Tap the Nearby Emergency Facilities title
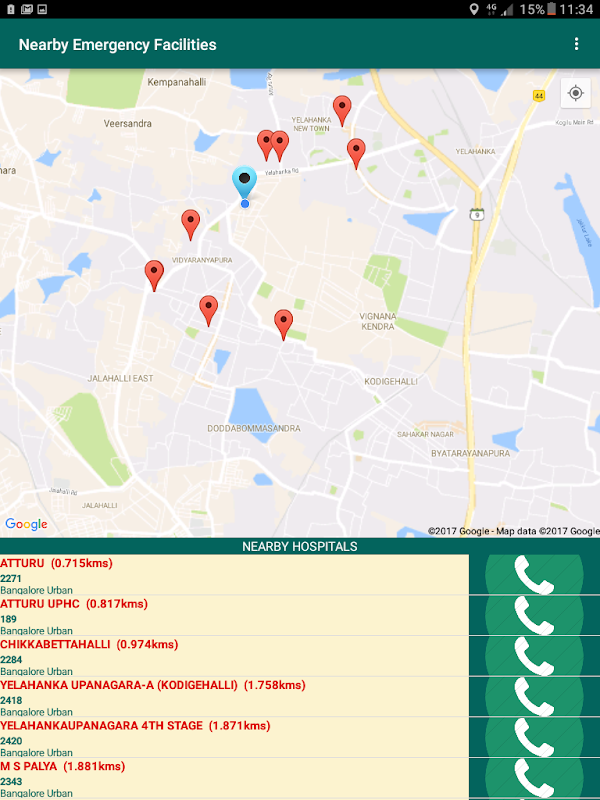 pyautogui.click(x=117, y=45)
